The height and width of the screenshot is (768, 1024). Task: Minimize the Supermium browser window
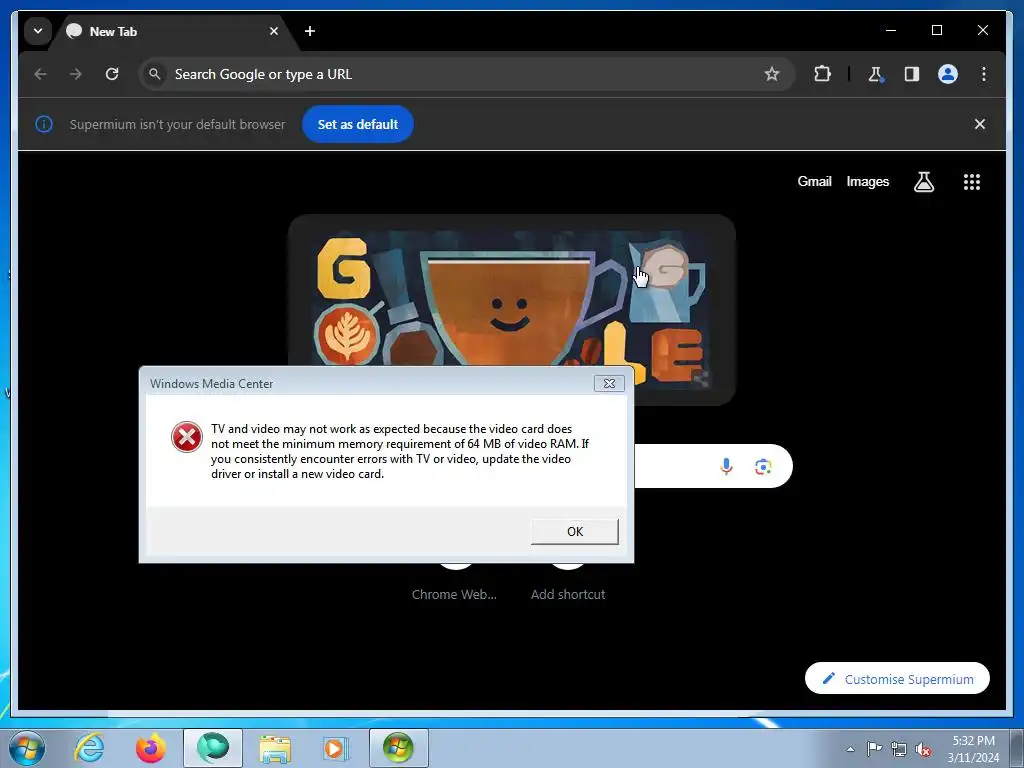click(x=891, y=30)
